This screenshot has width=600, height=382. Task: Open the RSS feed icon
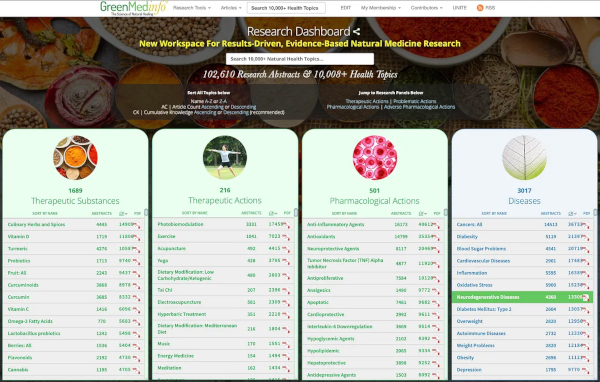click(480, 8)
